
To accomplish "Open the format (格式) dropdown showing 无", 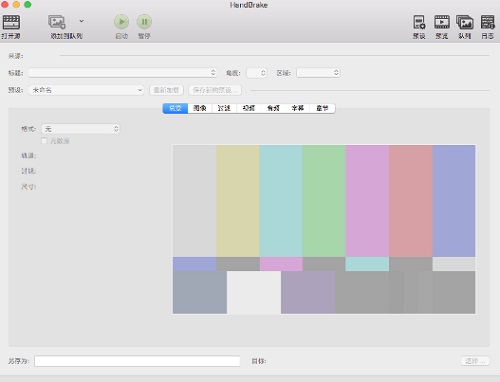I will point(81,129).
